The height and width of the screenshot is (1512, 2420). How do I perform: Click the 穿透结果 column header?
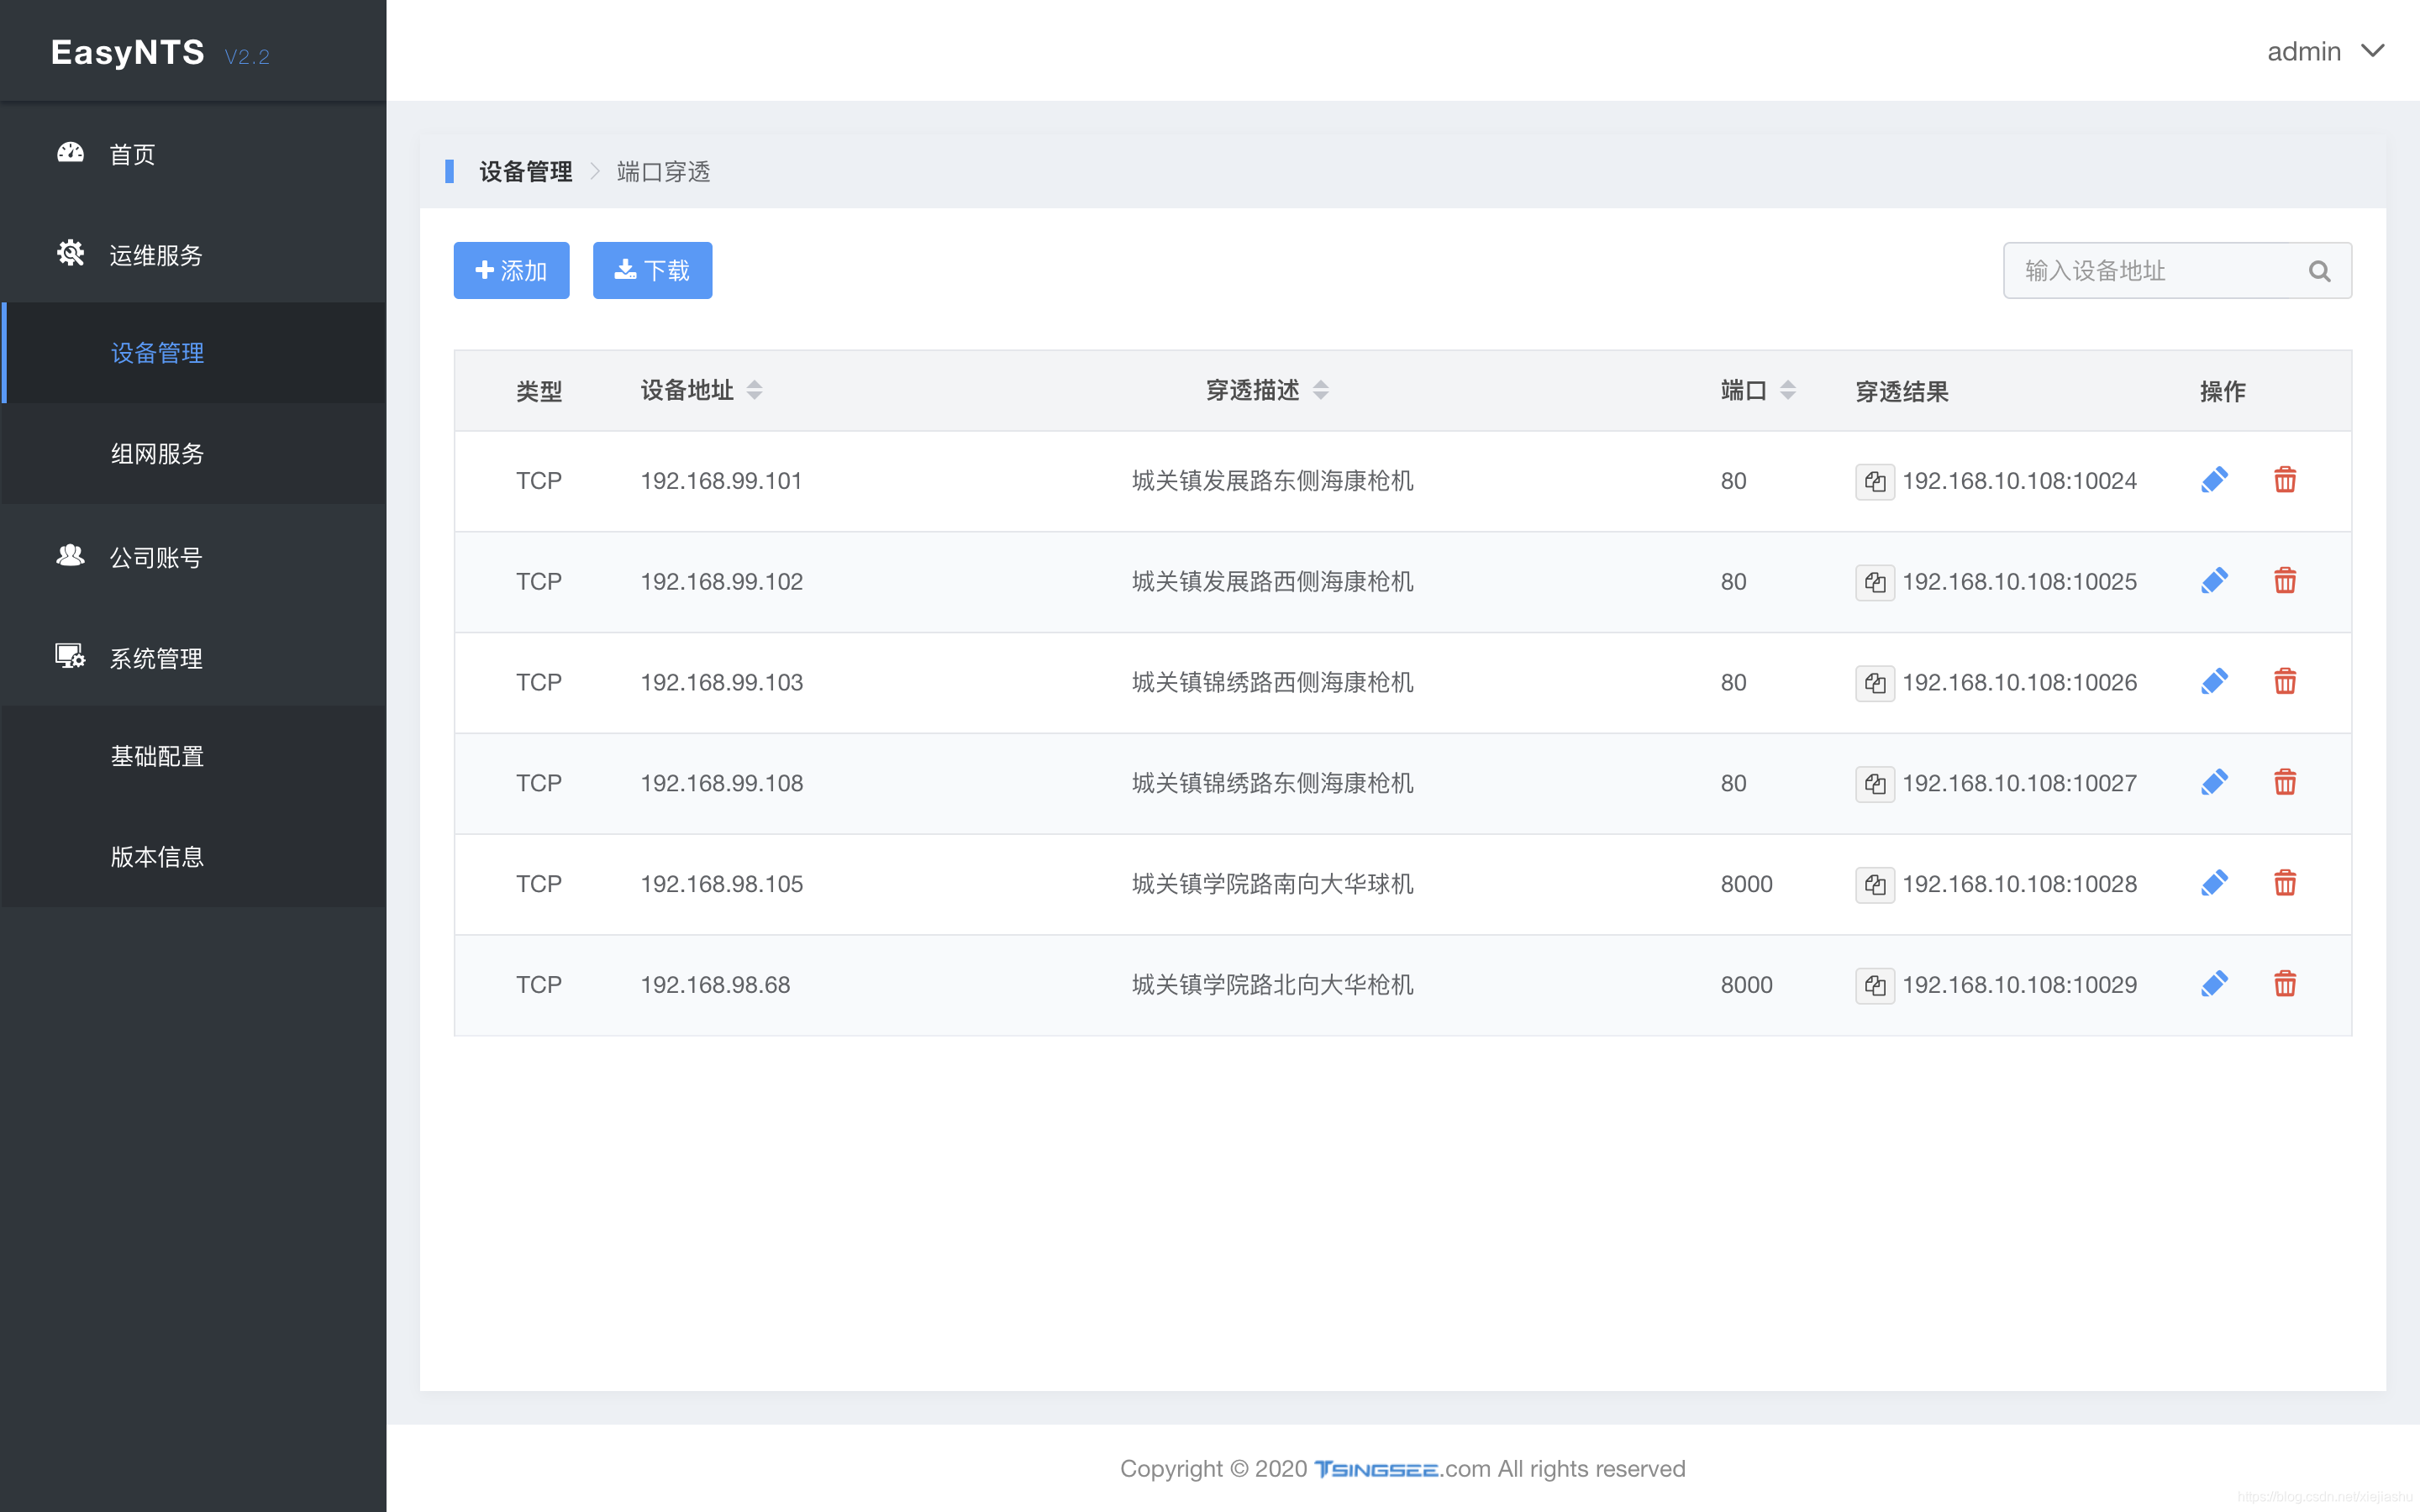[x=1902, y=391]
